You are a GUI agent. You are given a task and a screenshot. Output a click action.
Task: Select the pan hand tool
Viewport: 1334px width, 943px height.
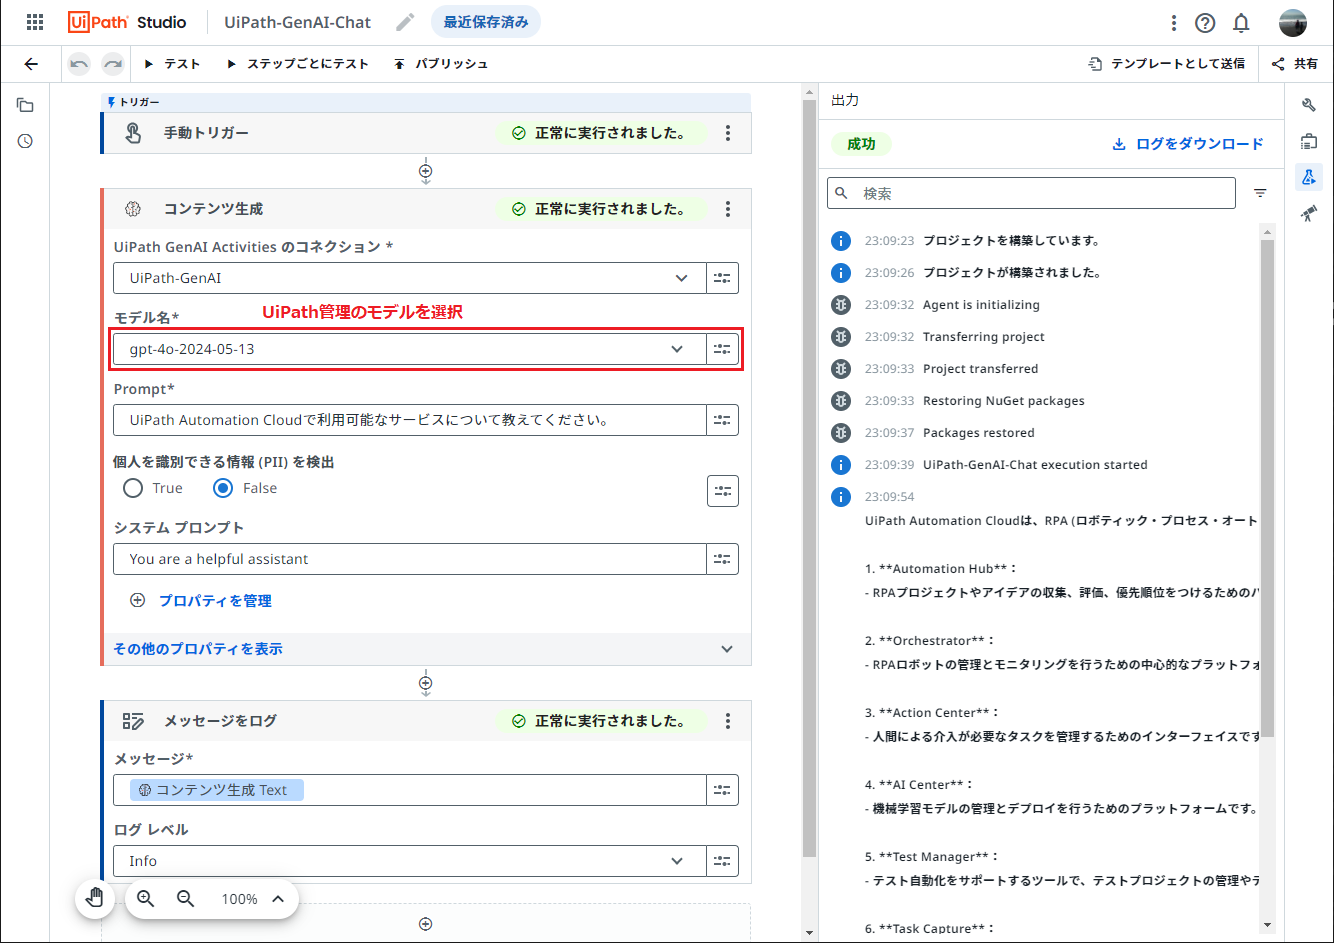tap(95, 898)
